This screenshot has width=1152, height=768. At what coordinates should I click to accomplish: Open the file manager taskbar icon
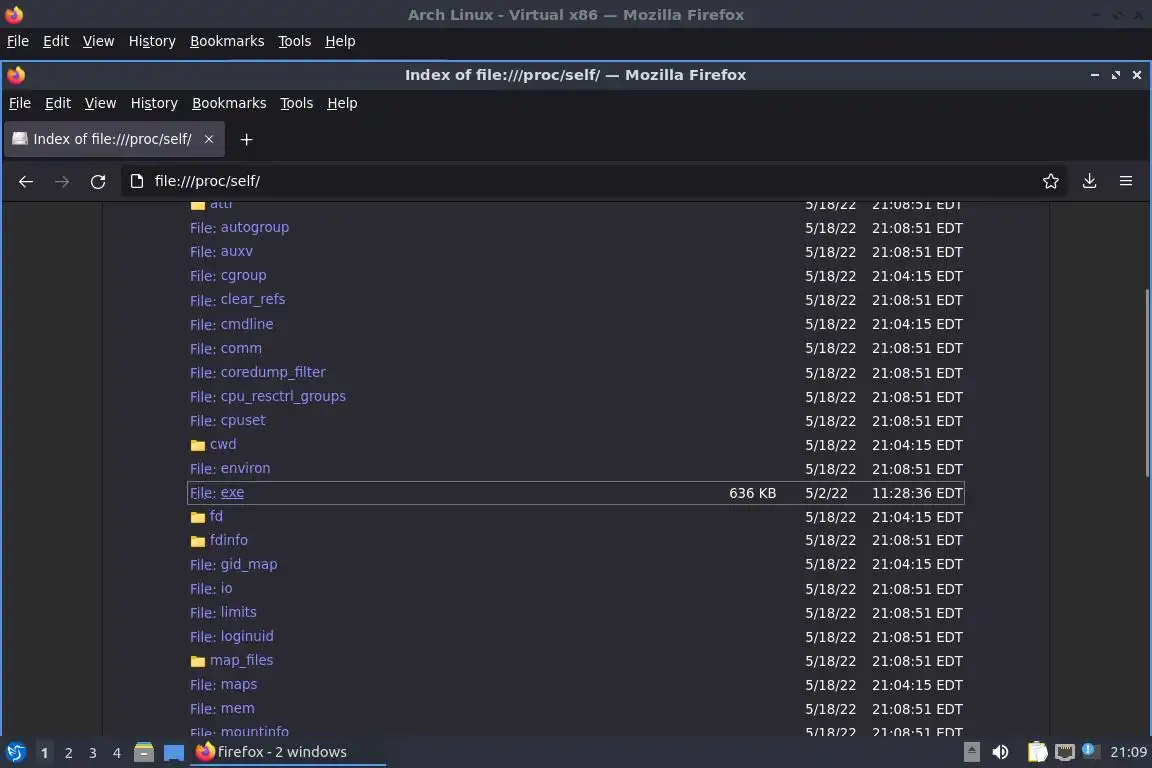pyautogui.click(x=144, y=753)
